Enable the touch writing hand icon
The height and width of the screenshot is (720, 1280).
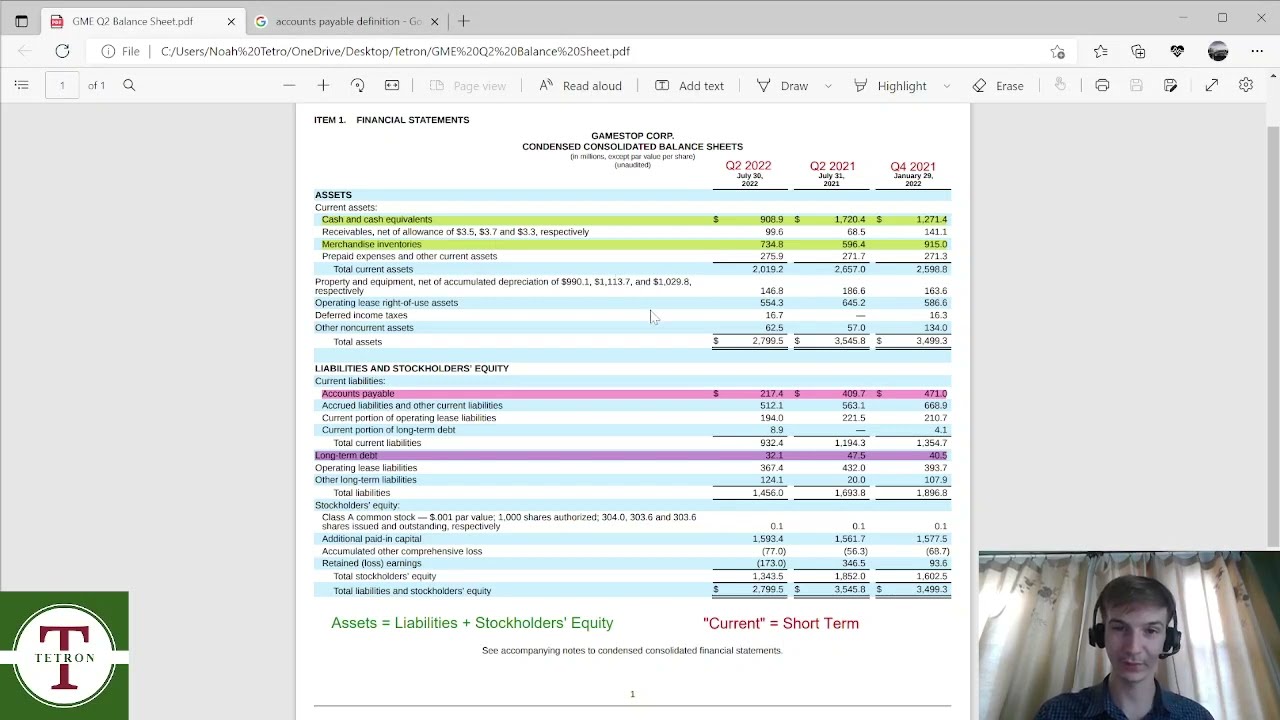point(1060,85)
